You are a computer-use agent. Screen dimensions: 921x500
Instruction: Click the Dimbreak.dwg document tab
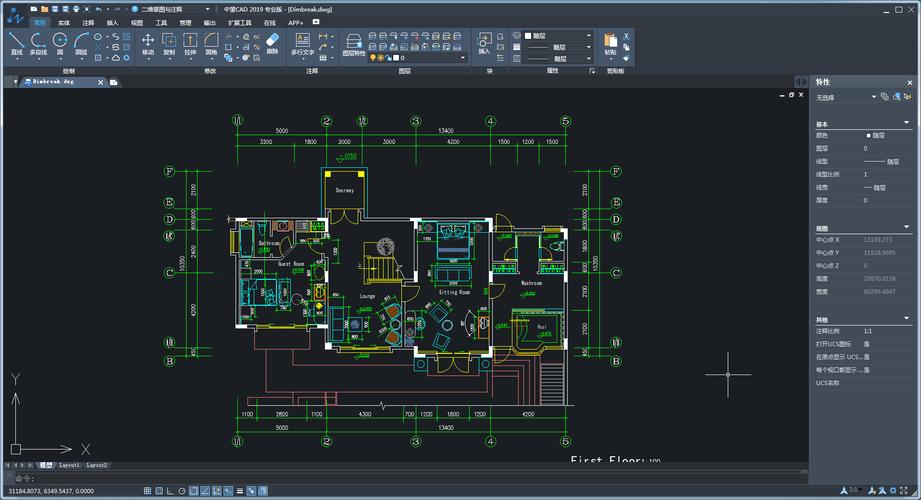click(52, 81)
